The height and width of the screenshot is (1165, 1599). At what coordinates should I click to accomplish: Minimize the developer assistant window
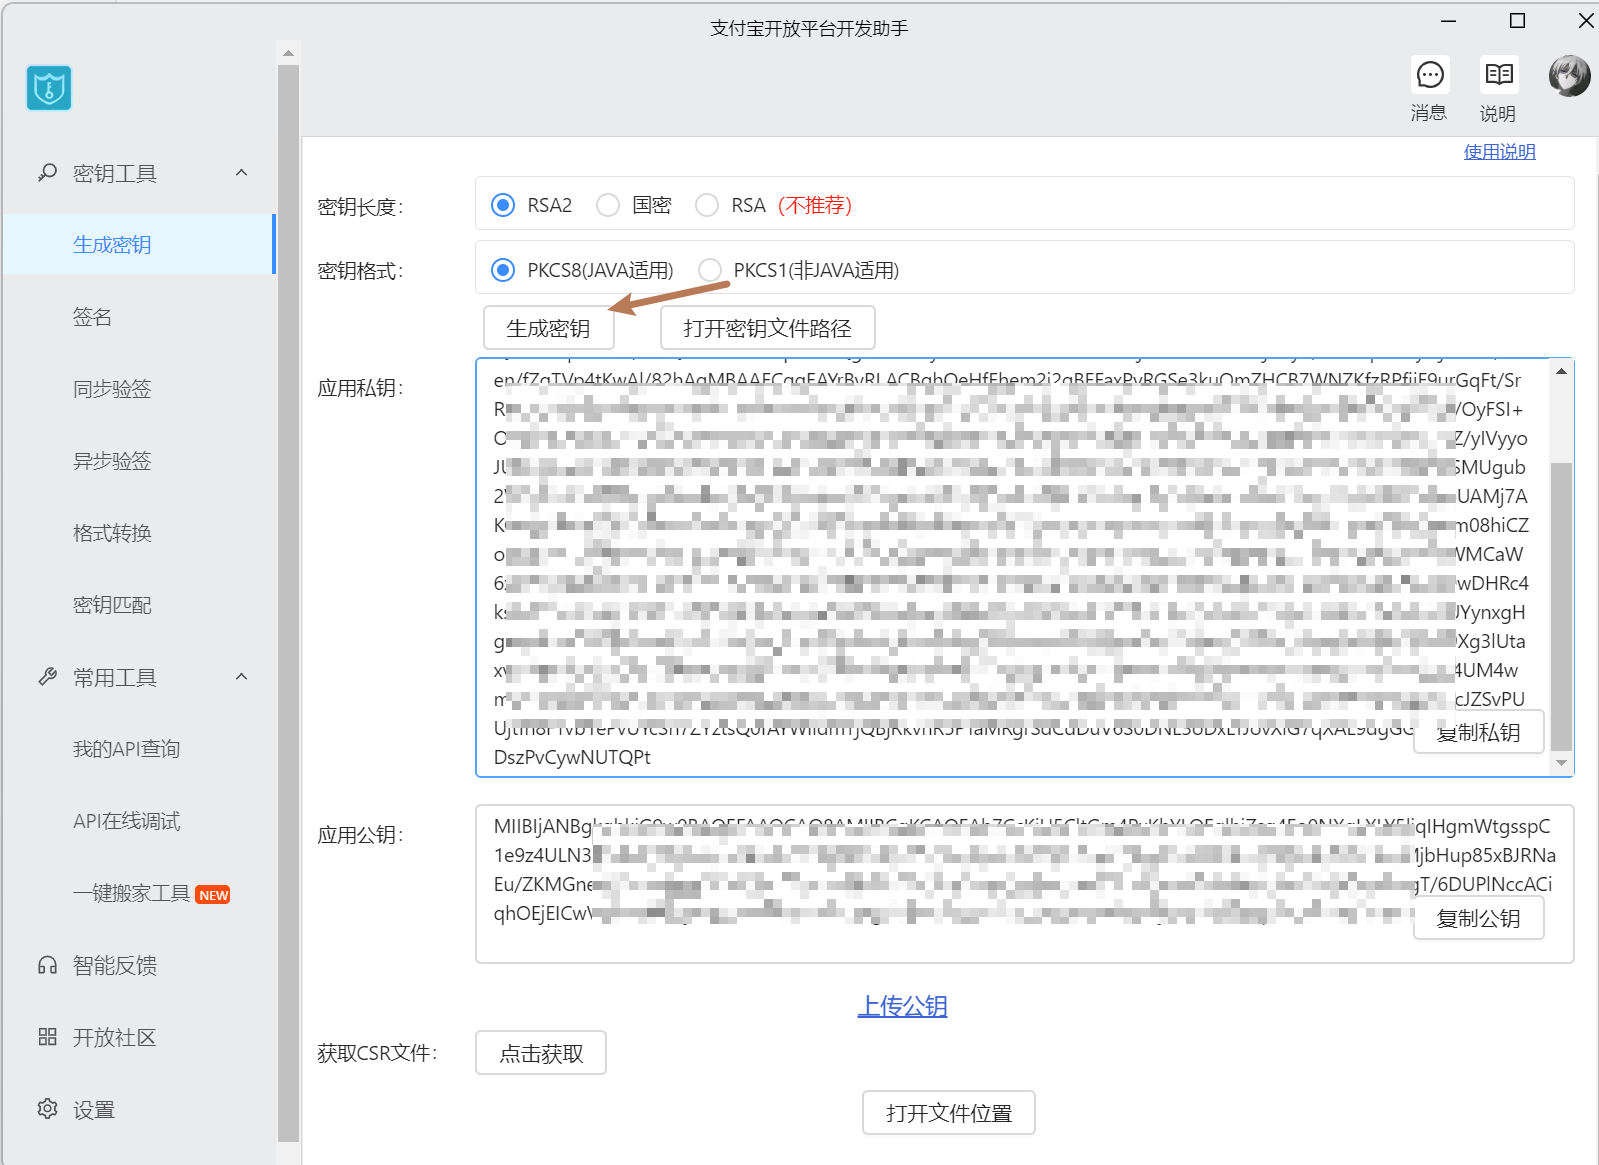tap(1448, 20)
